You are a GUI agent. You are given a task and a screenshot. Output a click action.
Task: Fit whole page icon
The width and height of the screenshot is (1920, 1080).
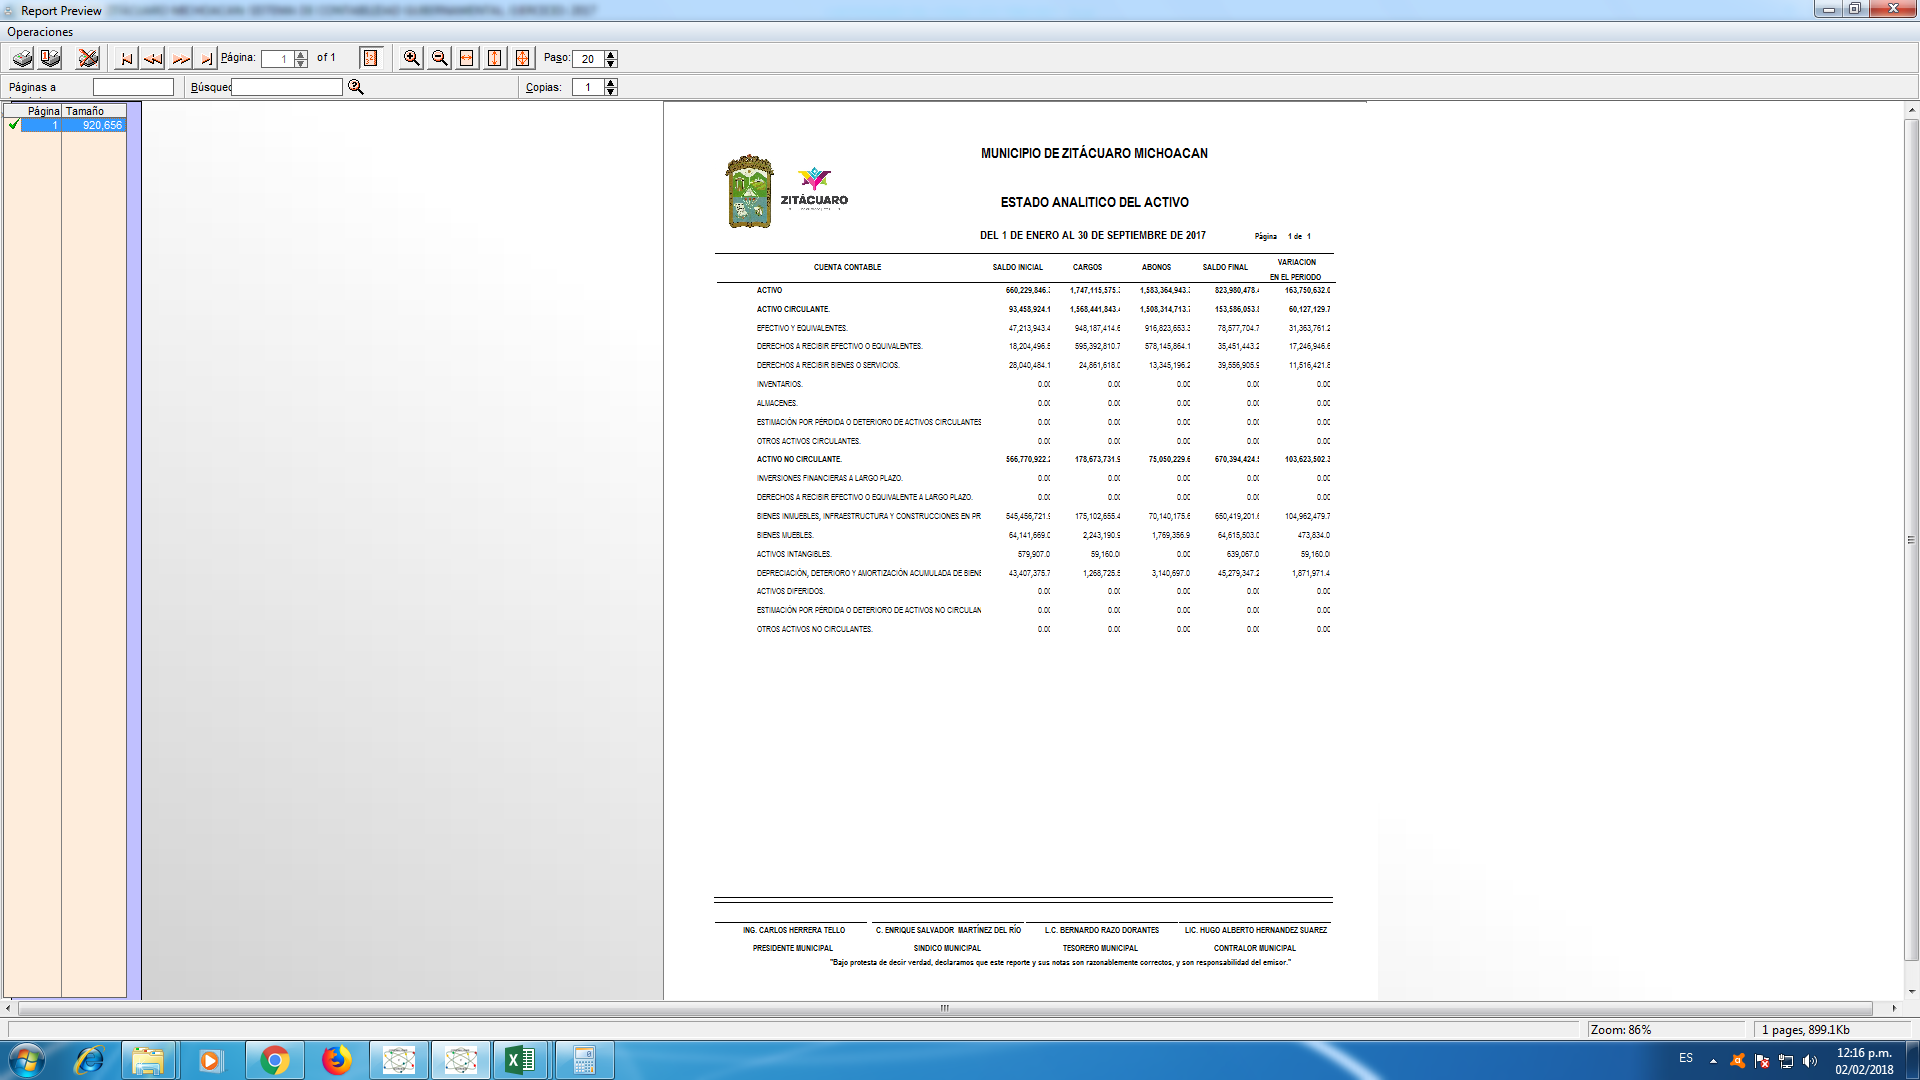(522, 58)
